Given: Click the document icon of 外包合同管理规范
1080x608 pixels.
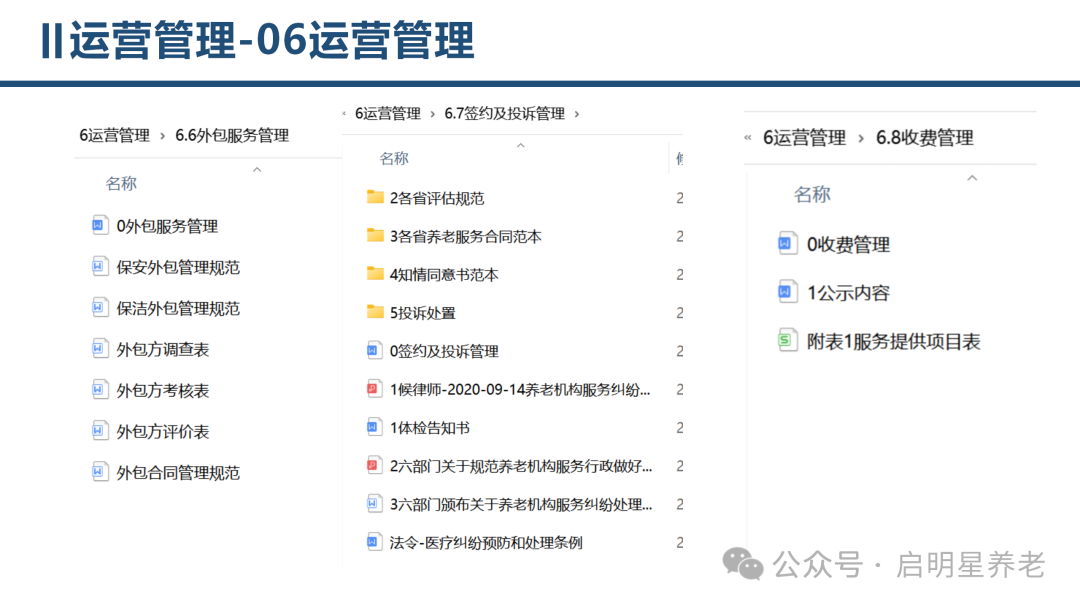Looking at the screenshot, I should tap(99, 472).
